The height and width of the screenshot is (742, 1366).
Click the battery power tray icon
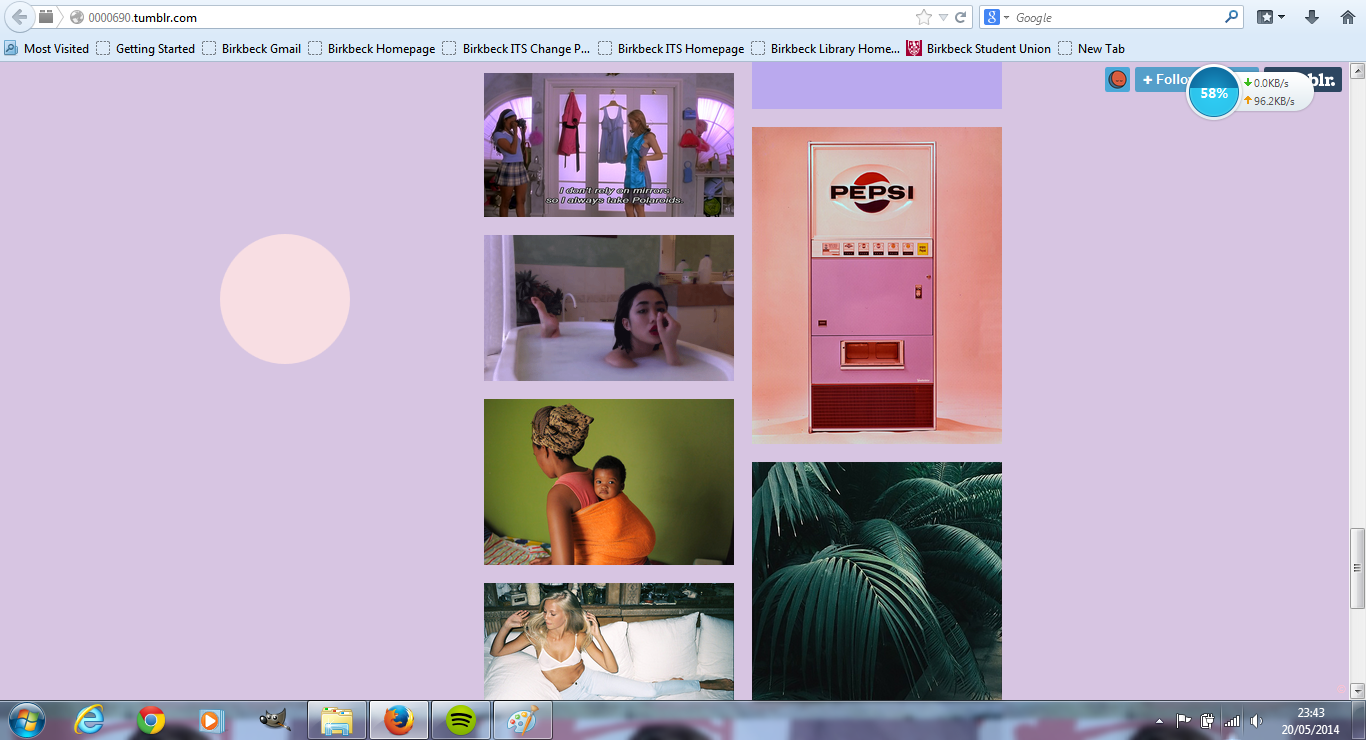pyautogui.click(x=1208, y=721)
